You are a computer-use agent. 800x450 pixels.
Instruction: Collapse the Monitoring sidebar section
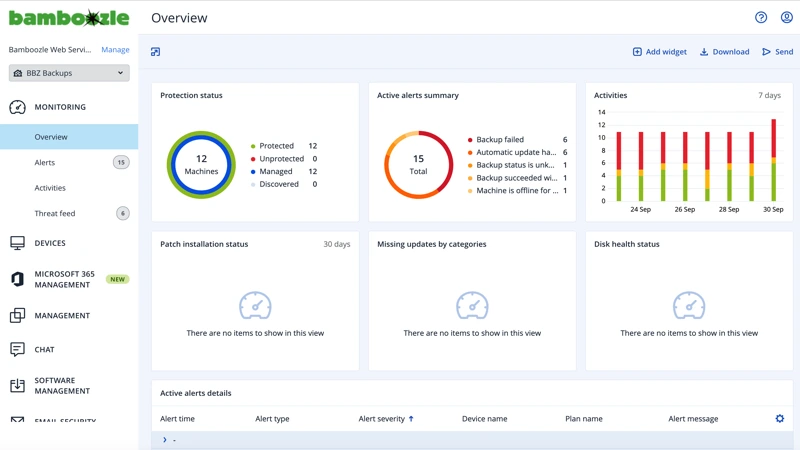click(60, 107)
